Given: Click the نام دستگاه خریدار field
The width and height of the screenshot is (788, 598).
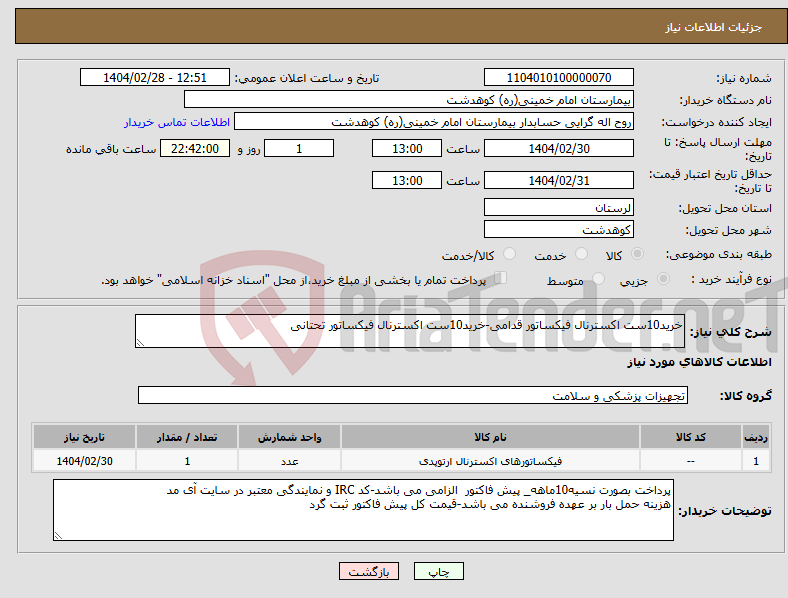Looking at the screenshot, I should tap(409, 99).
